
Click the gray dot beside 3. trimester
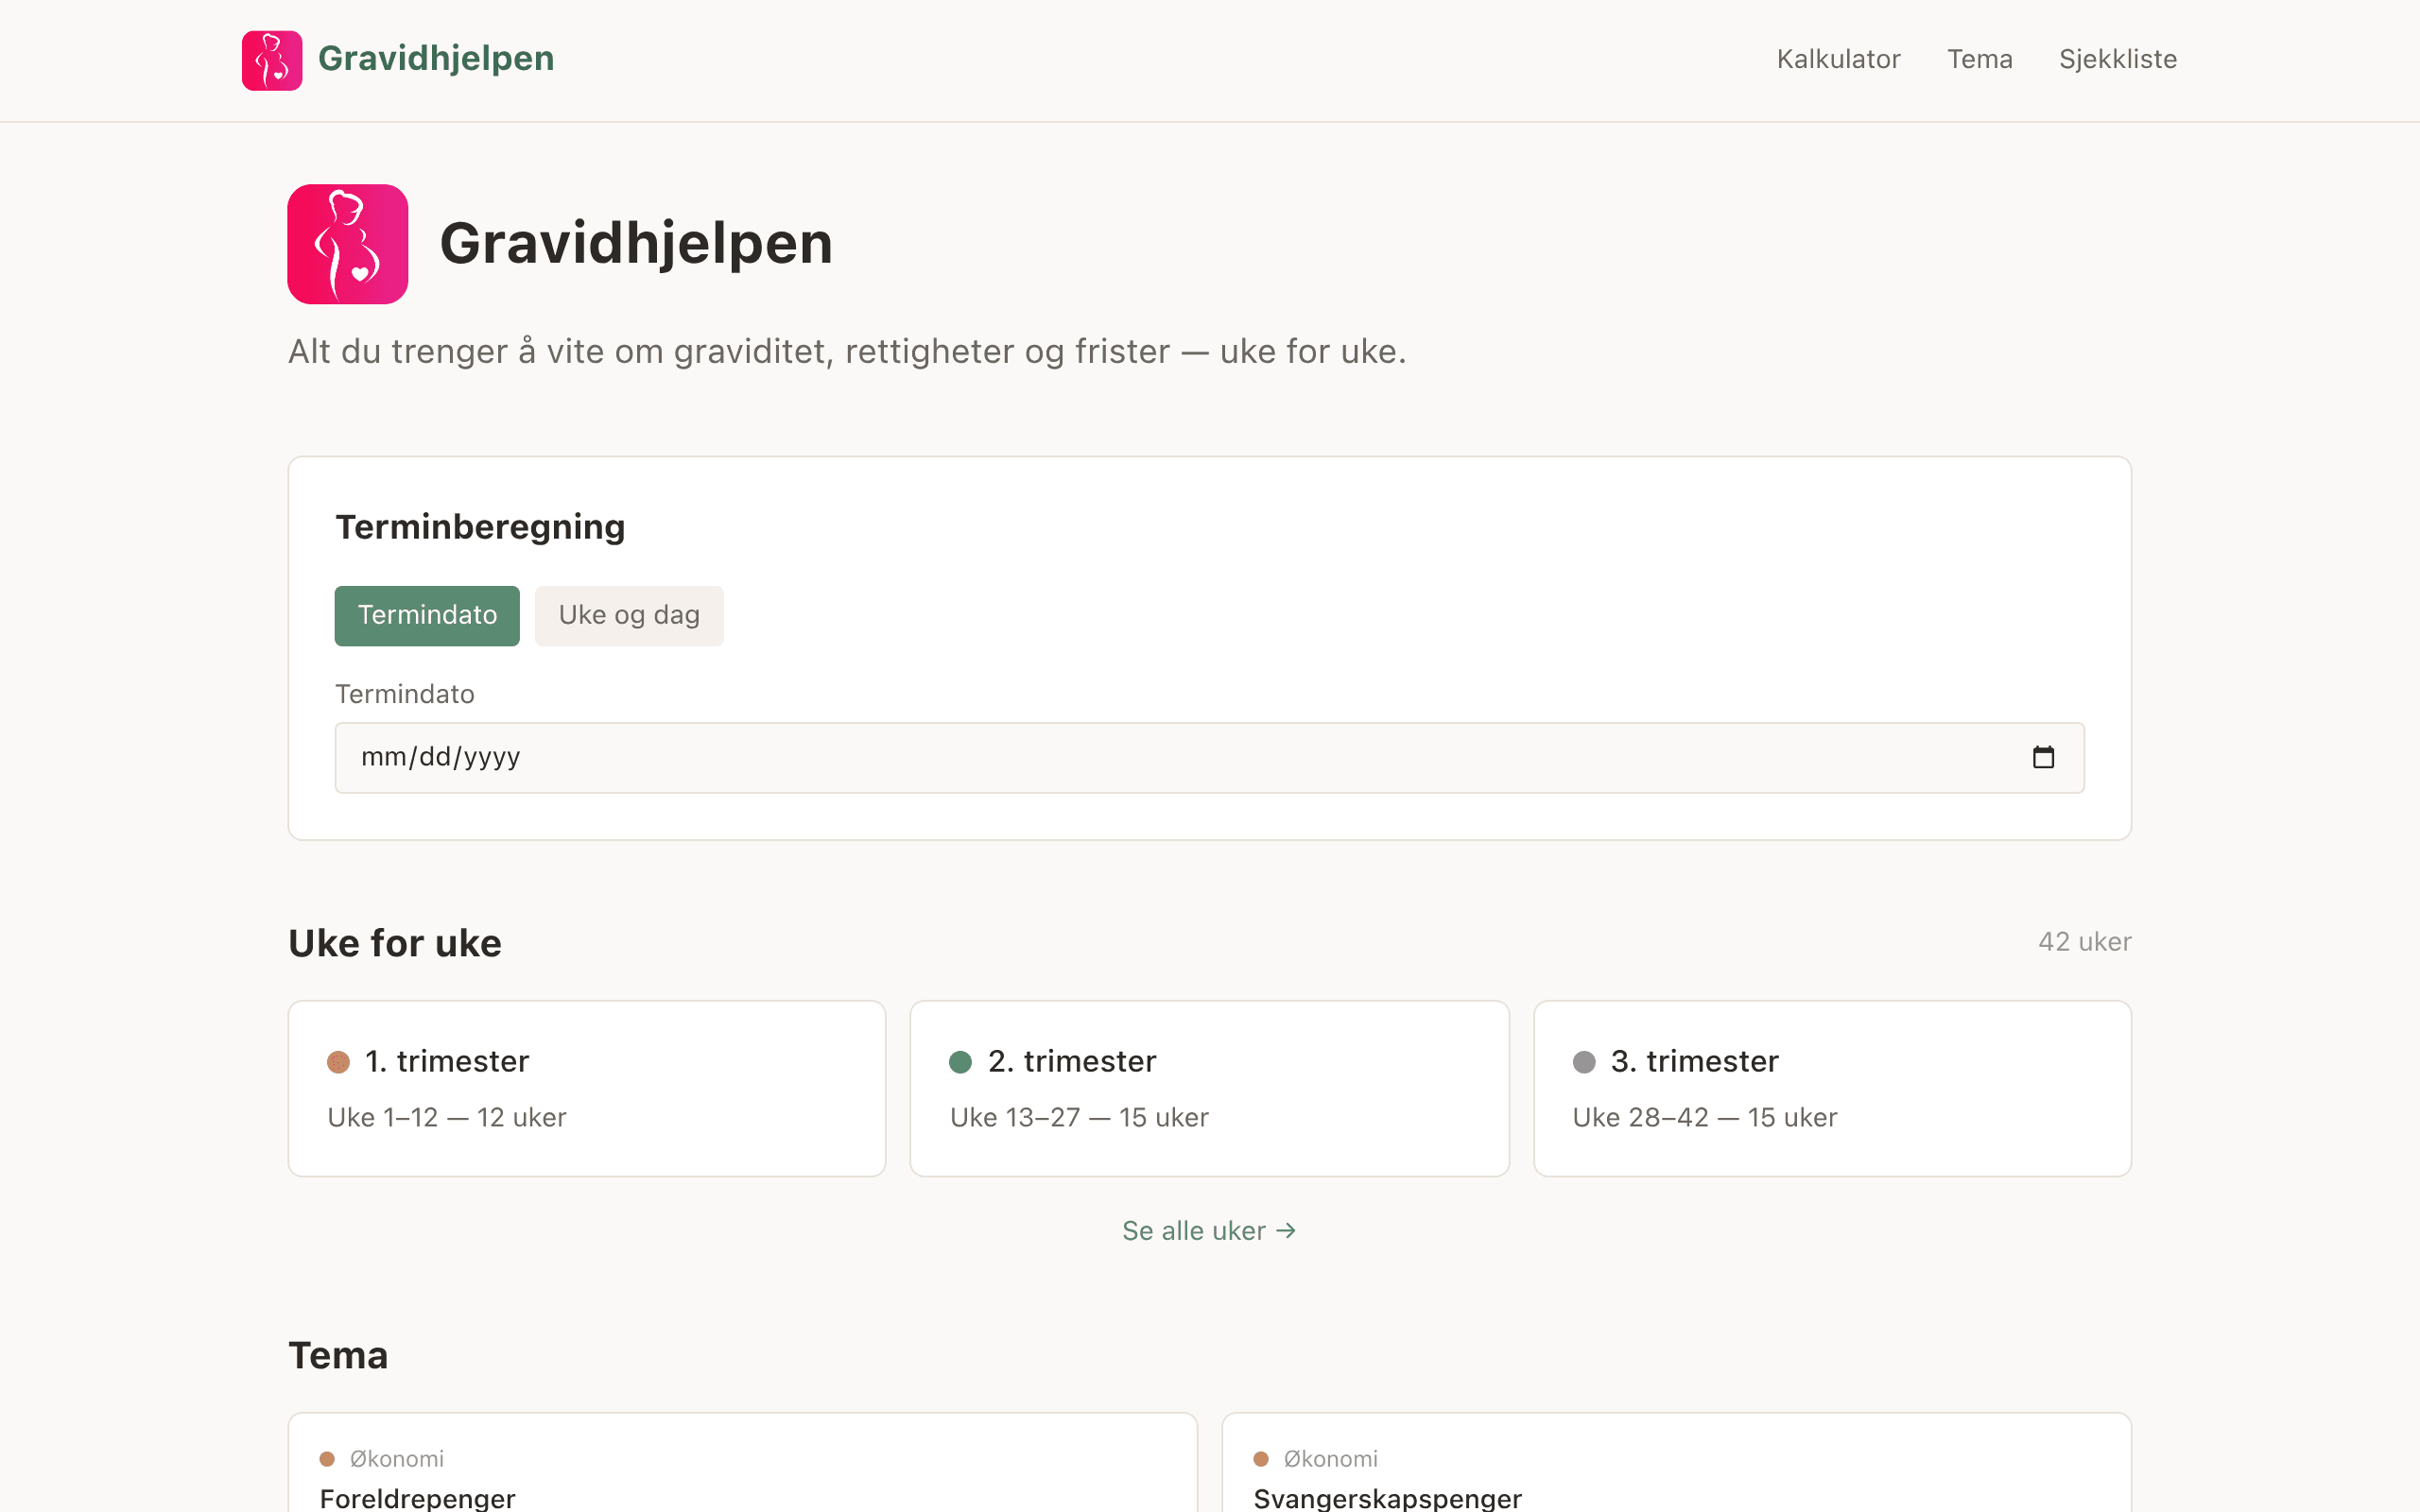point(1586,1062)
